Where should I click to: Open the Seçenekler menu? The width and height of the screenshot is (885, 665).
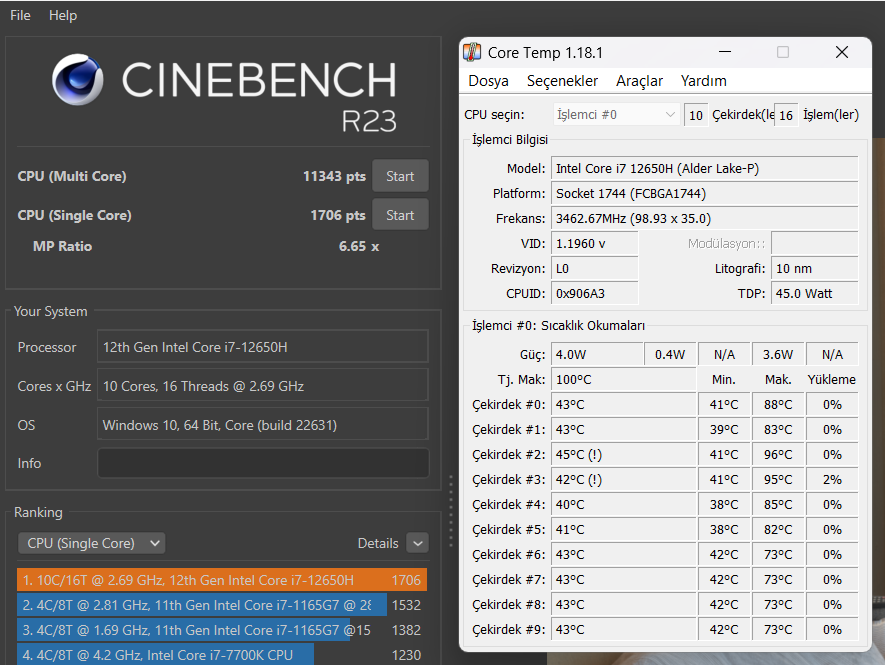click(x=562, y=81)
